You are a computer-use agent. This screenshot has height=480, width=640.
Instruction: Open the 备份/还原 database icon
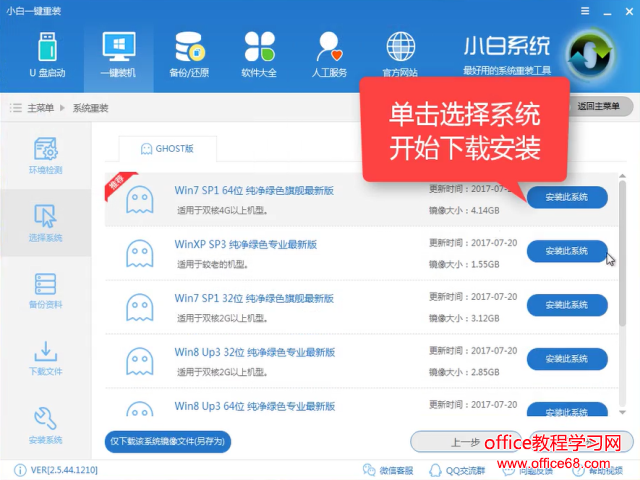pos(189,55)
